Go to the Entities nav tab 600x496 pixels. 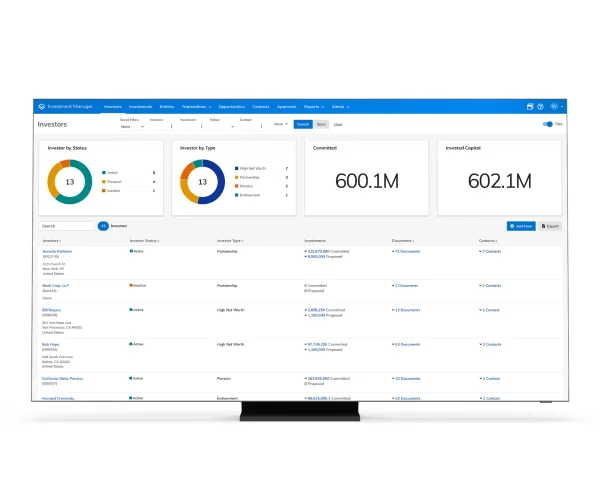pos(167,107)
